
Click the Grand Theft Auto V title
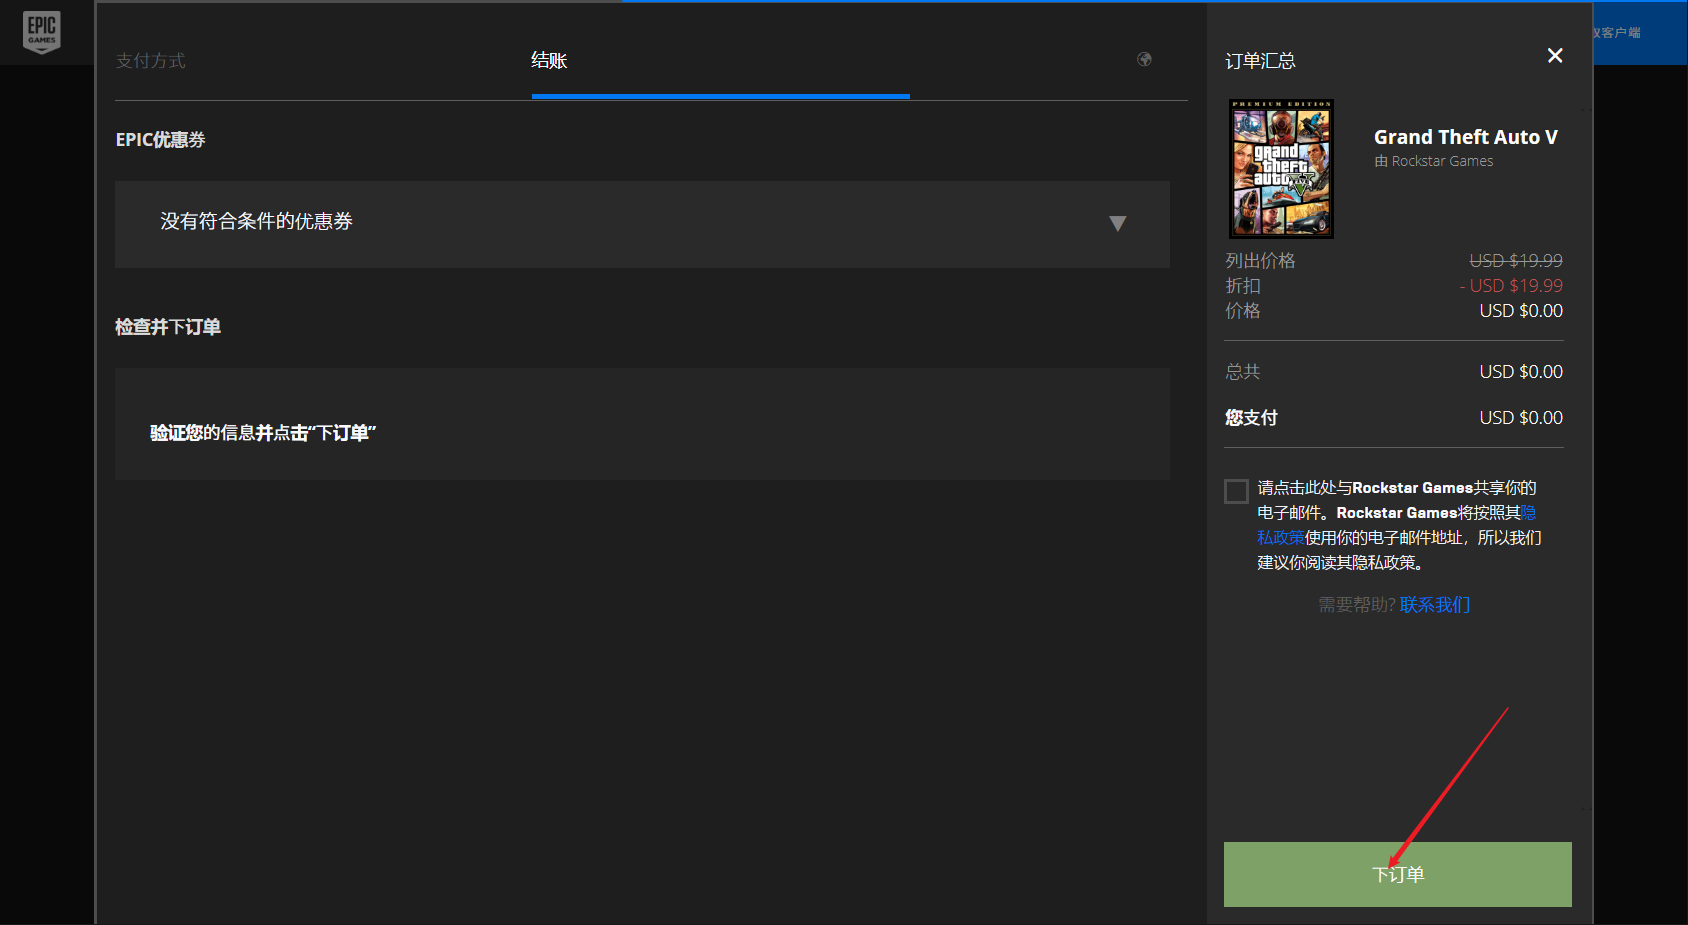click(1466, 137)
